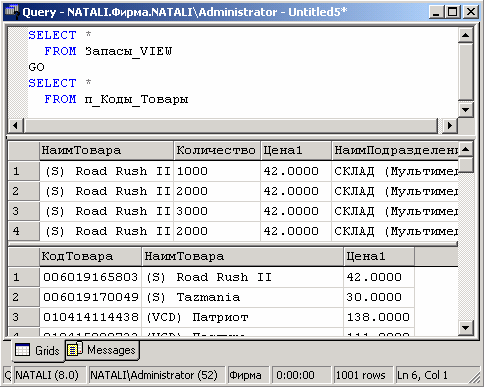Select first grid's Цена1 column header
This screenshot has height=387, width=484.
pyautogui.click(x=296, y=150)
